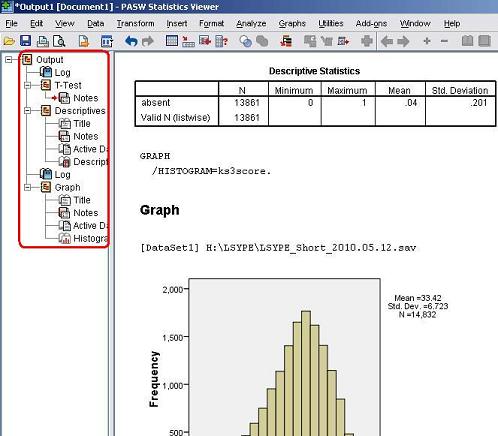Open the Graphs menu

292,23
